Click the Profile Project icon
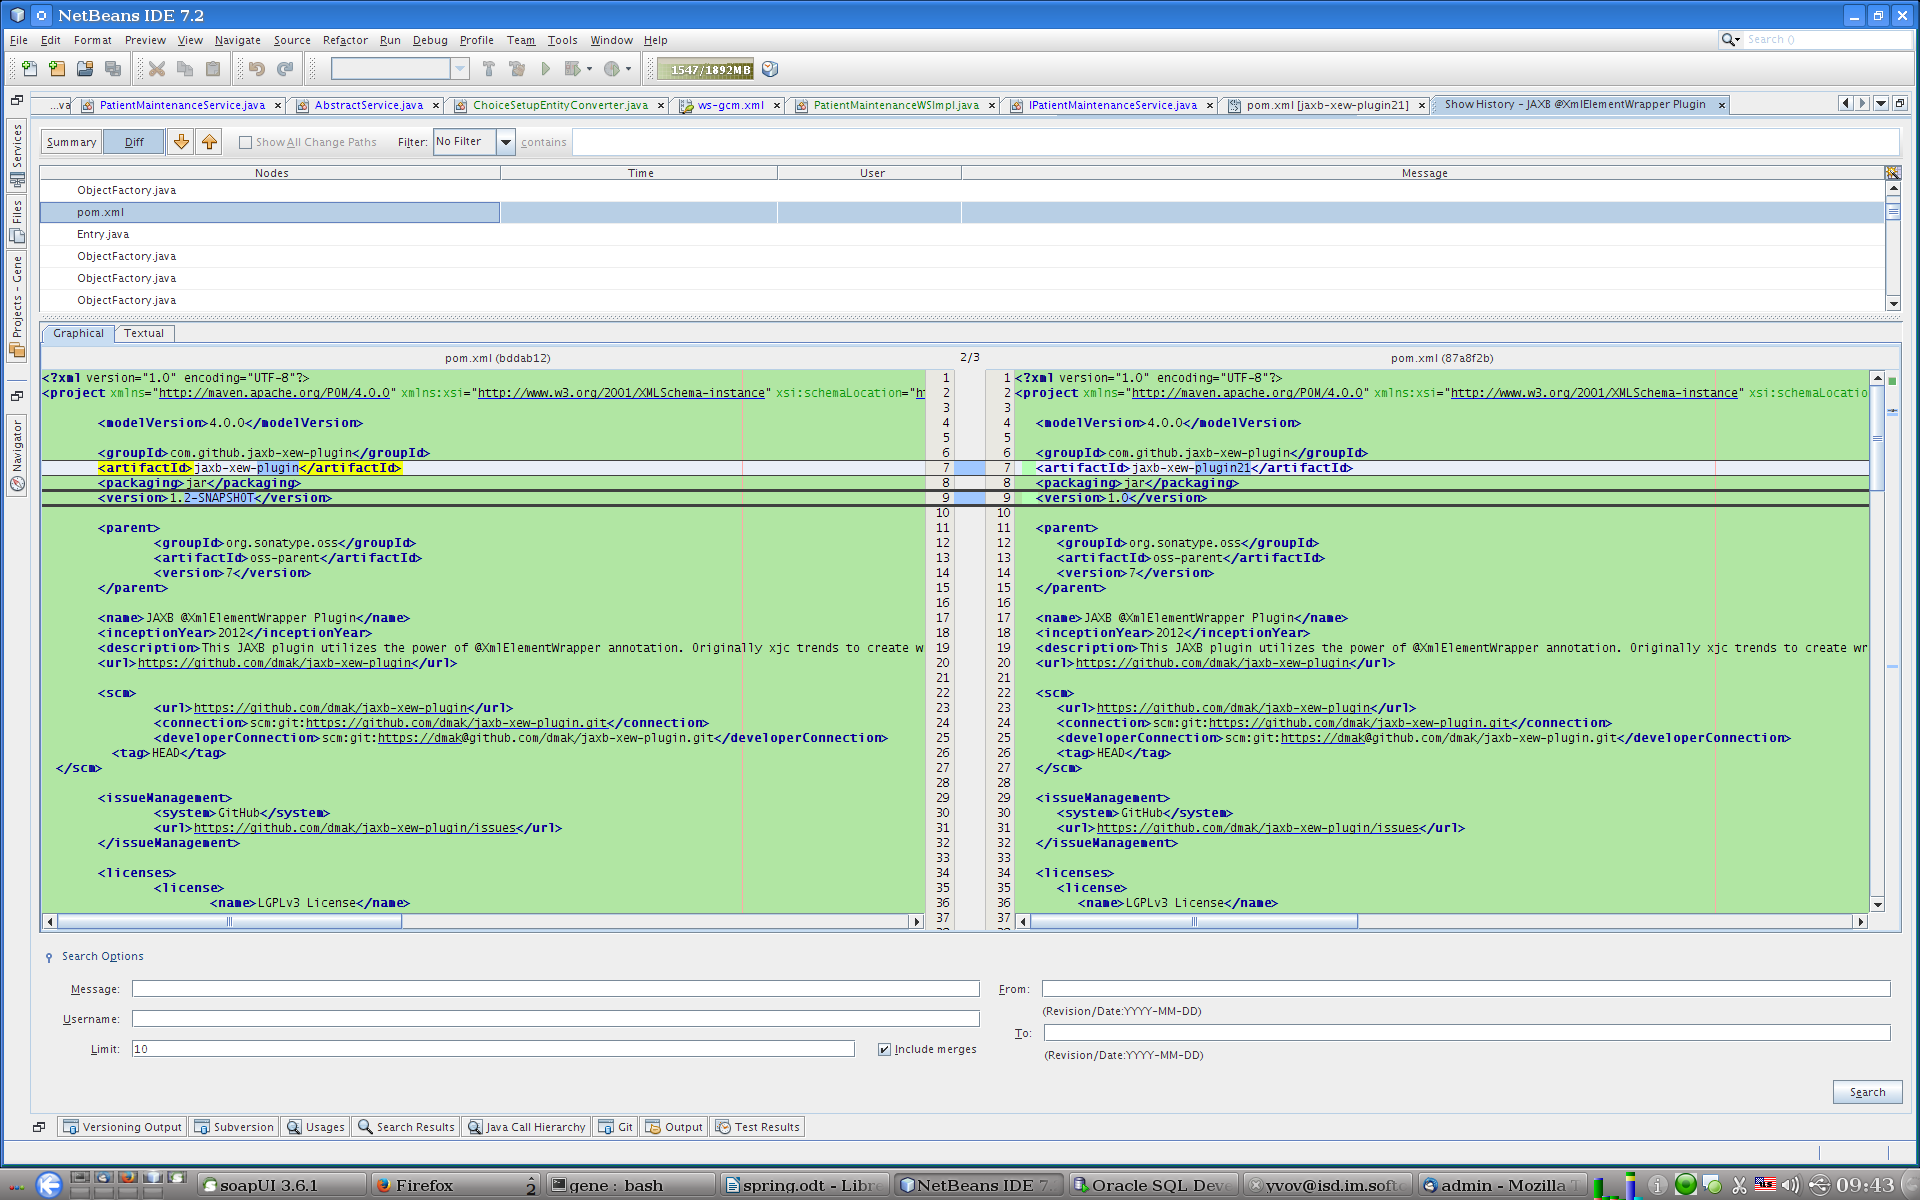1920x1200 pixels. (611, 69)
